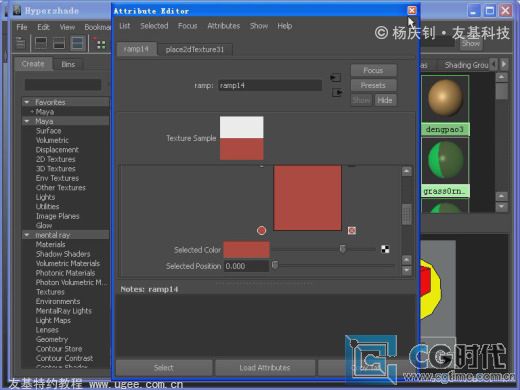Screen dimensions: 520x390
Task: Open the Show menu in Attribute Editor
Action: pos(259,26)
